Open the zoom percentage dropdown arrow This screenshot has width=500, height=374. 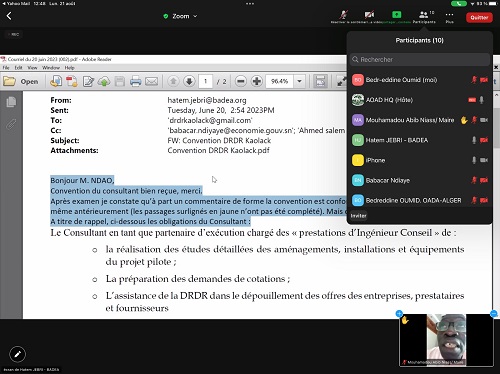click(299, 81)
